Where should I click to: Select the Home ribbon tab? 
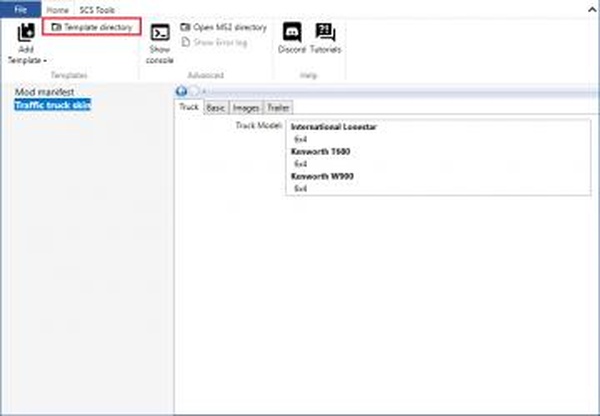[x=58, y=9]
